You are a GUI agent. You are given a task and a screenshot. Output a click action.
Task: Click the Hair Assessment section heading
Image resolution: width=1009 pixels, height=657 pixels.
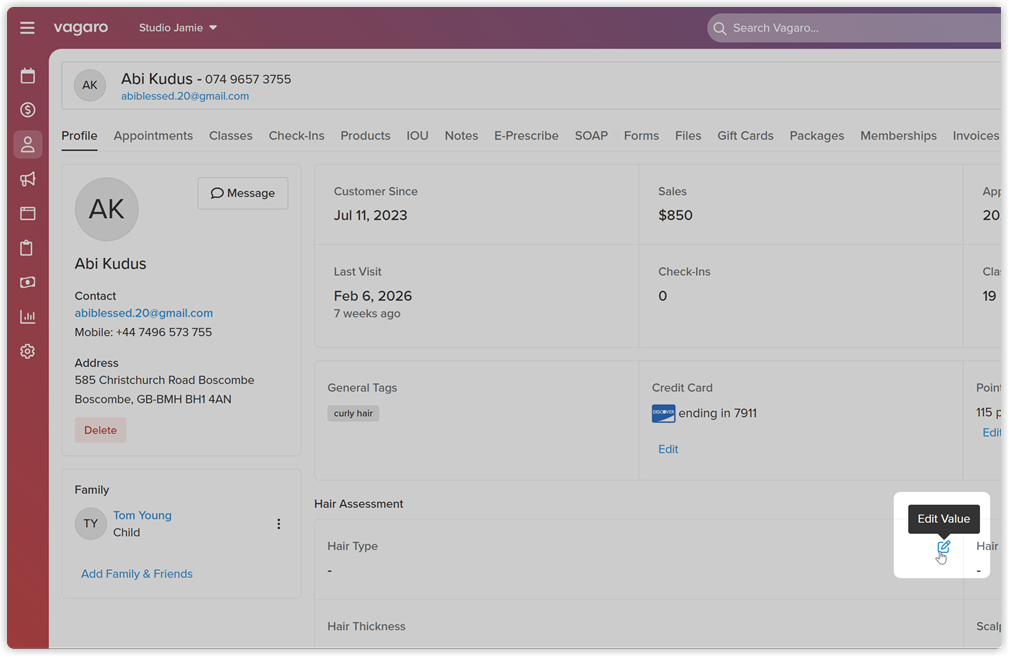(x=358, y=504)
